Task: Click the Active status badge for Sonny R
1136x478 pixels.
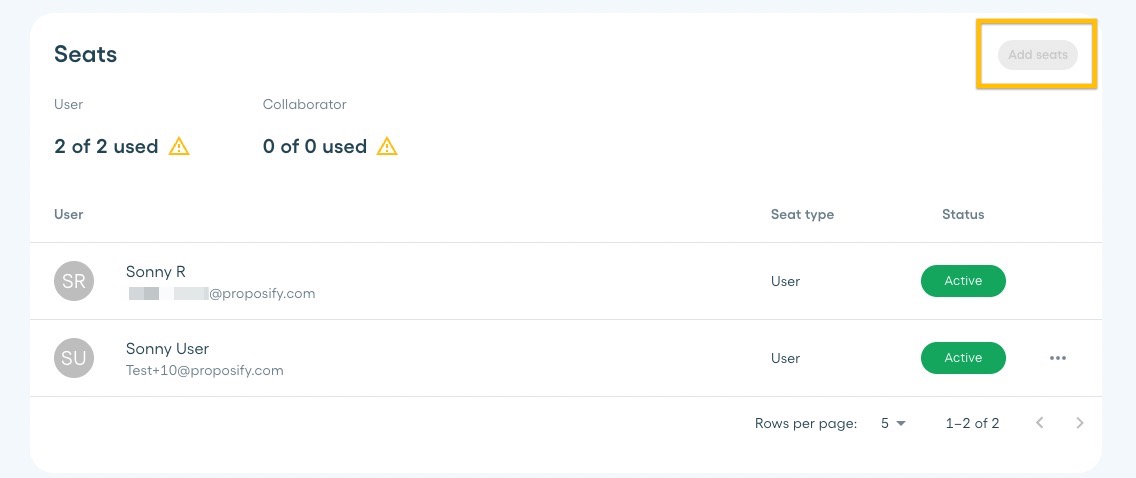Action: click(x=963, y=281)
